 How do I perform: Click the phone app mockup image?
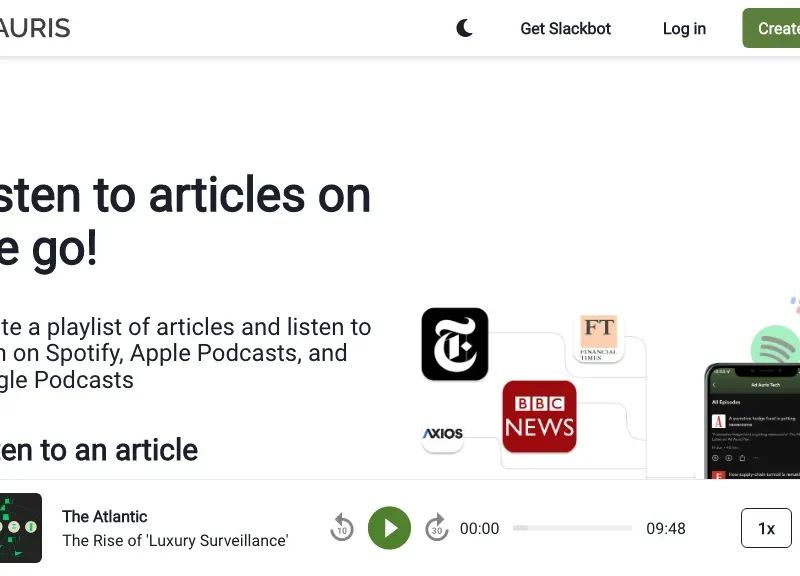click(x=752, y=420)
